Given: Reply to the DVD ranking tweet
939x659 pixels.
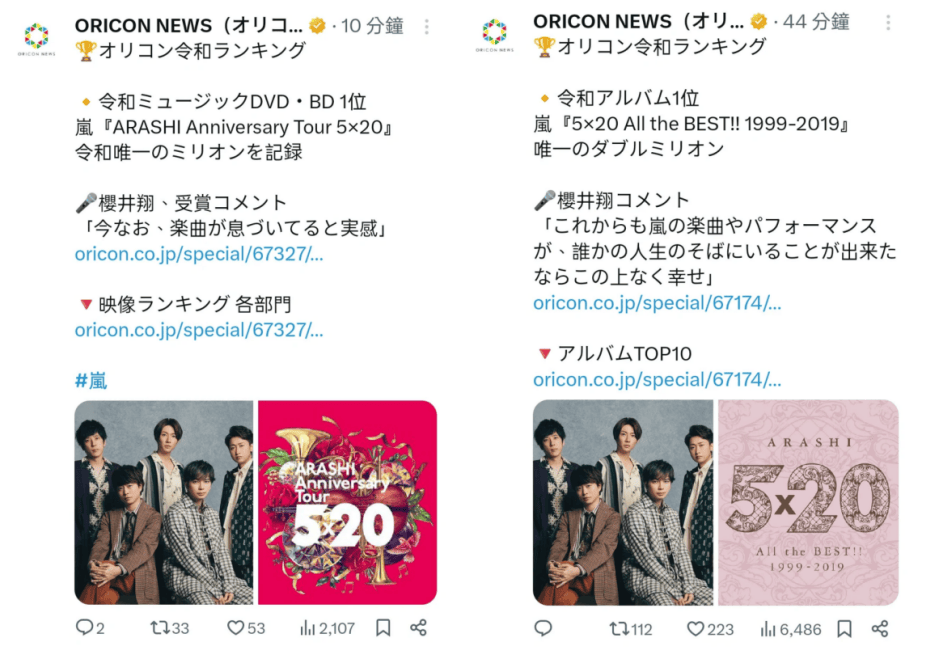Looking at the screenshot, I should click(90, 628).
